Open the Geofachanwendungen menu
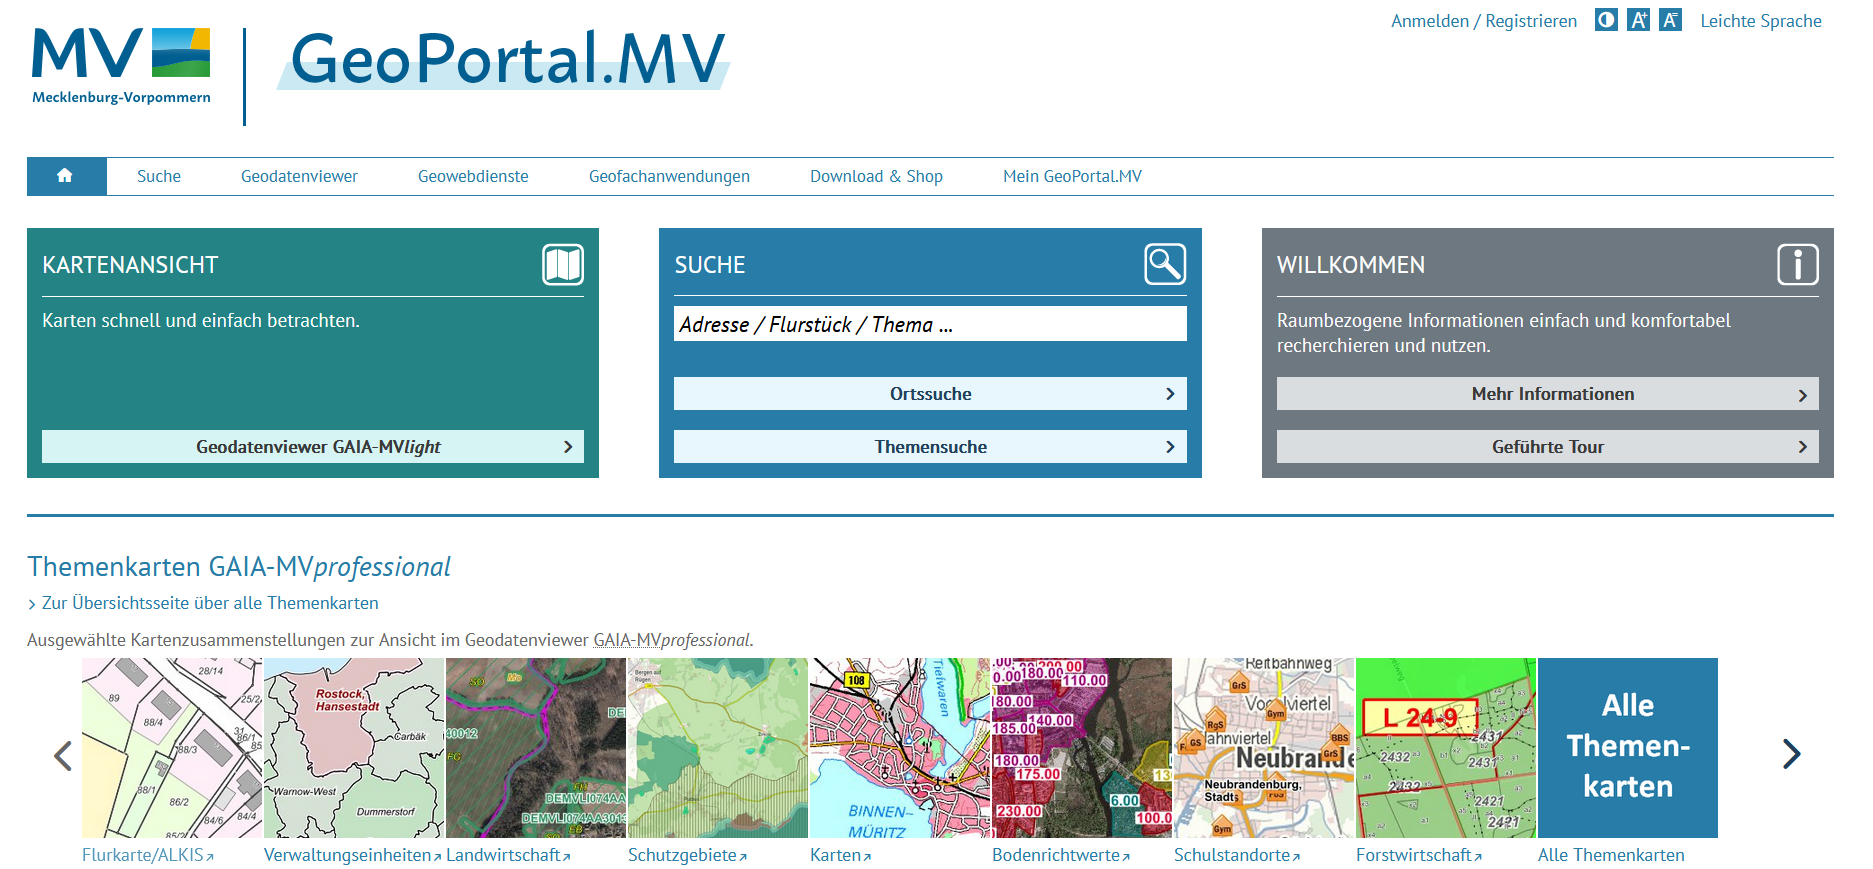This screenshot has width=1873, height=869. (x=669, y=176)
